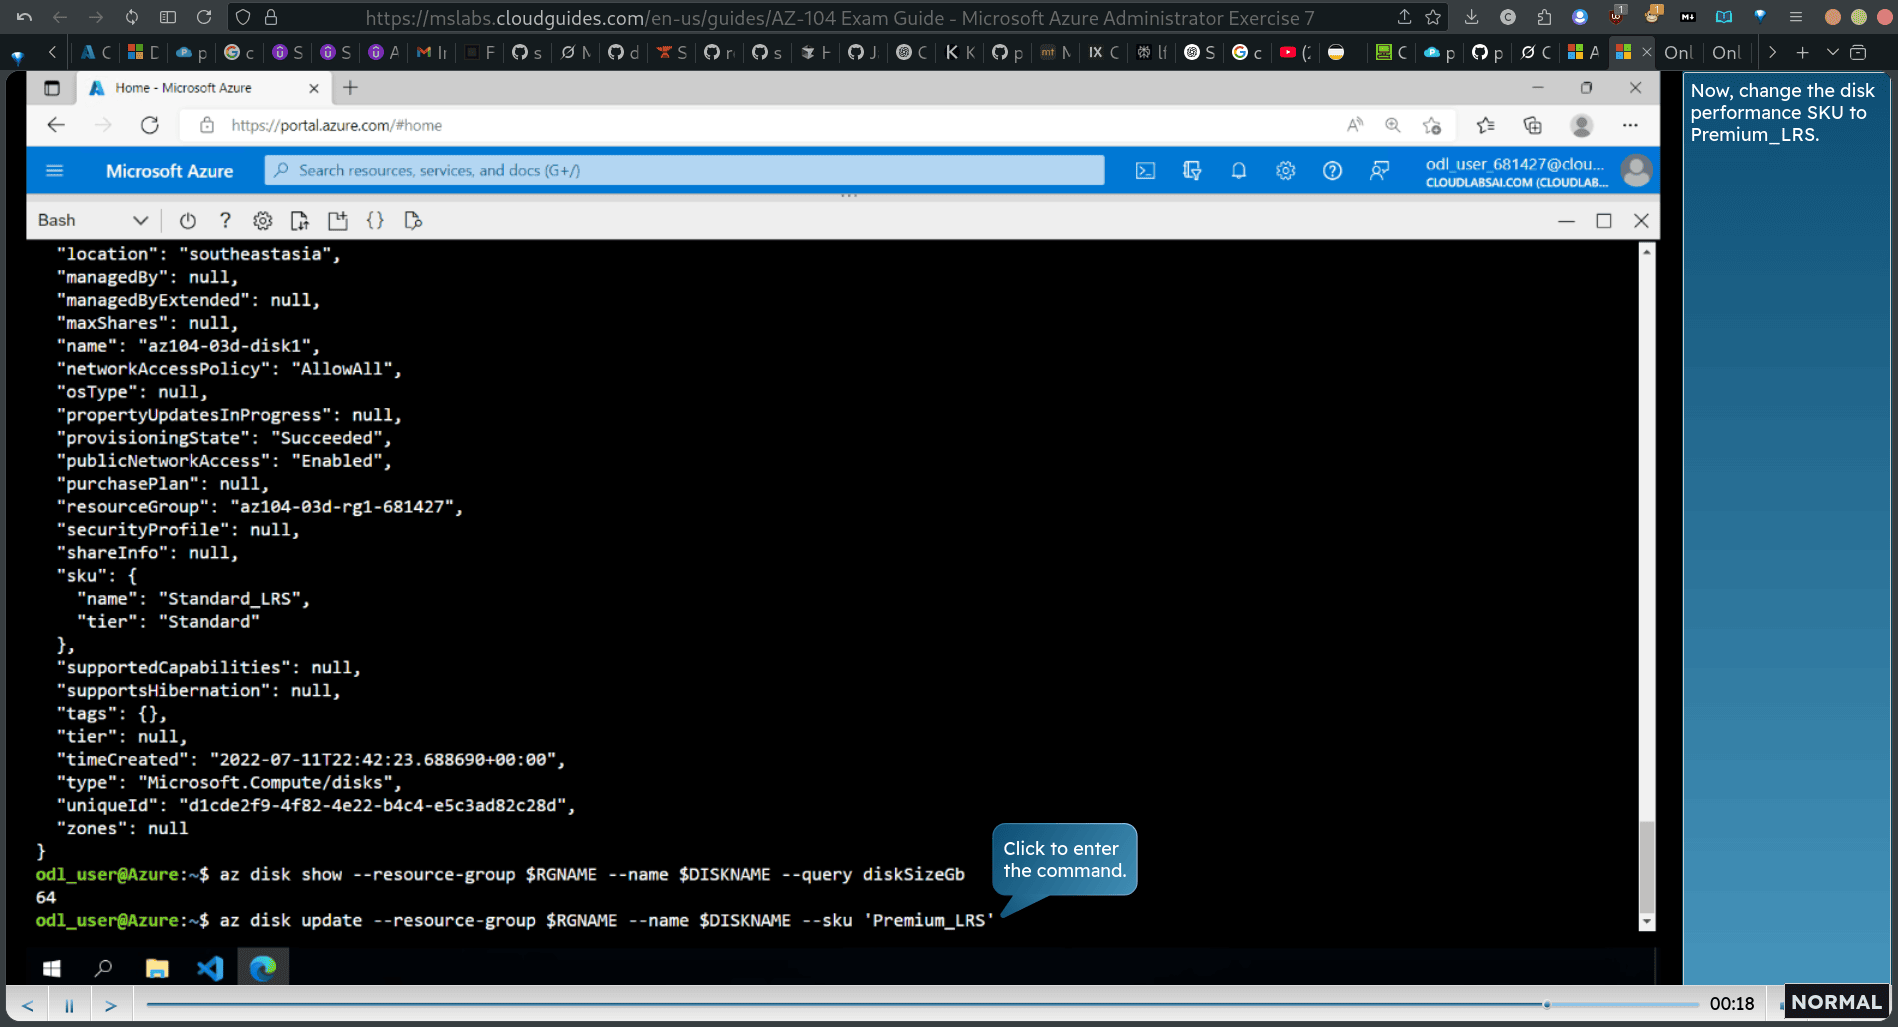1898x1027 pixels.
Task: Reload page in outer browser
Action: (204, 17)
